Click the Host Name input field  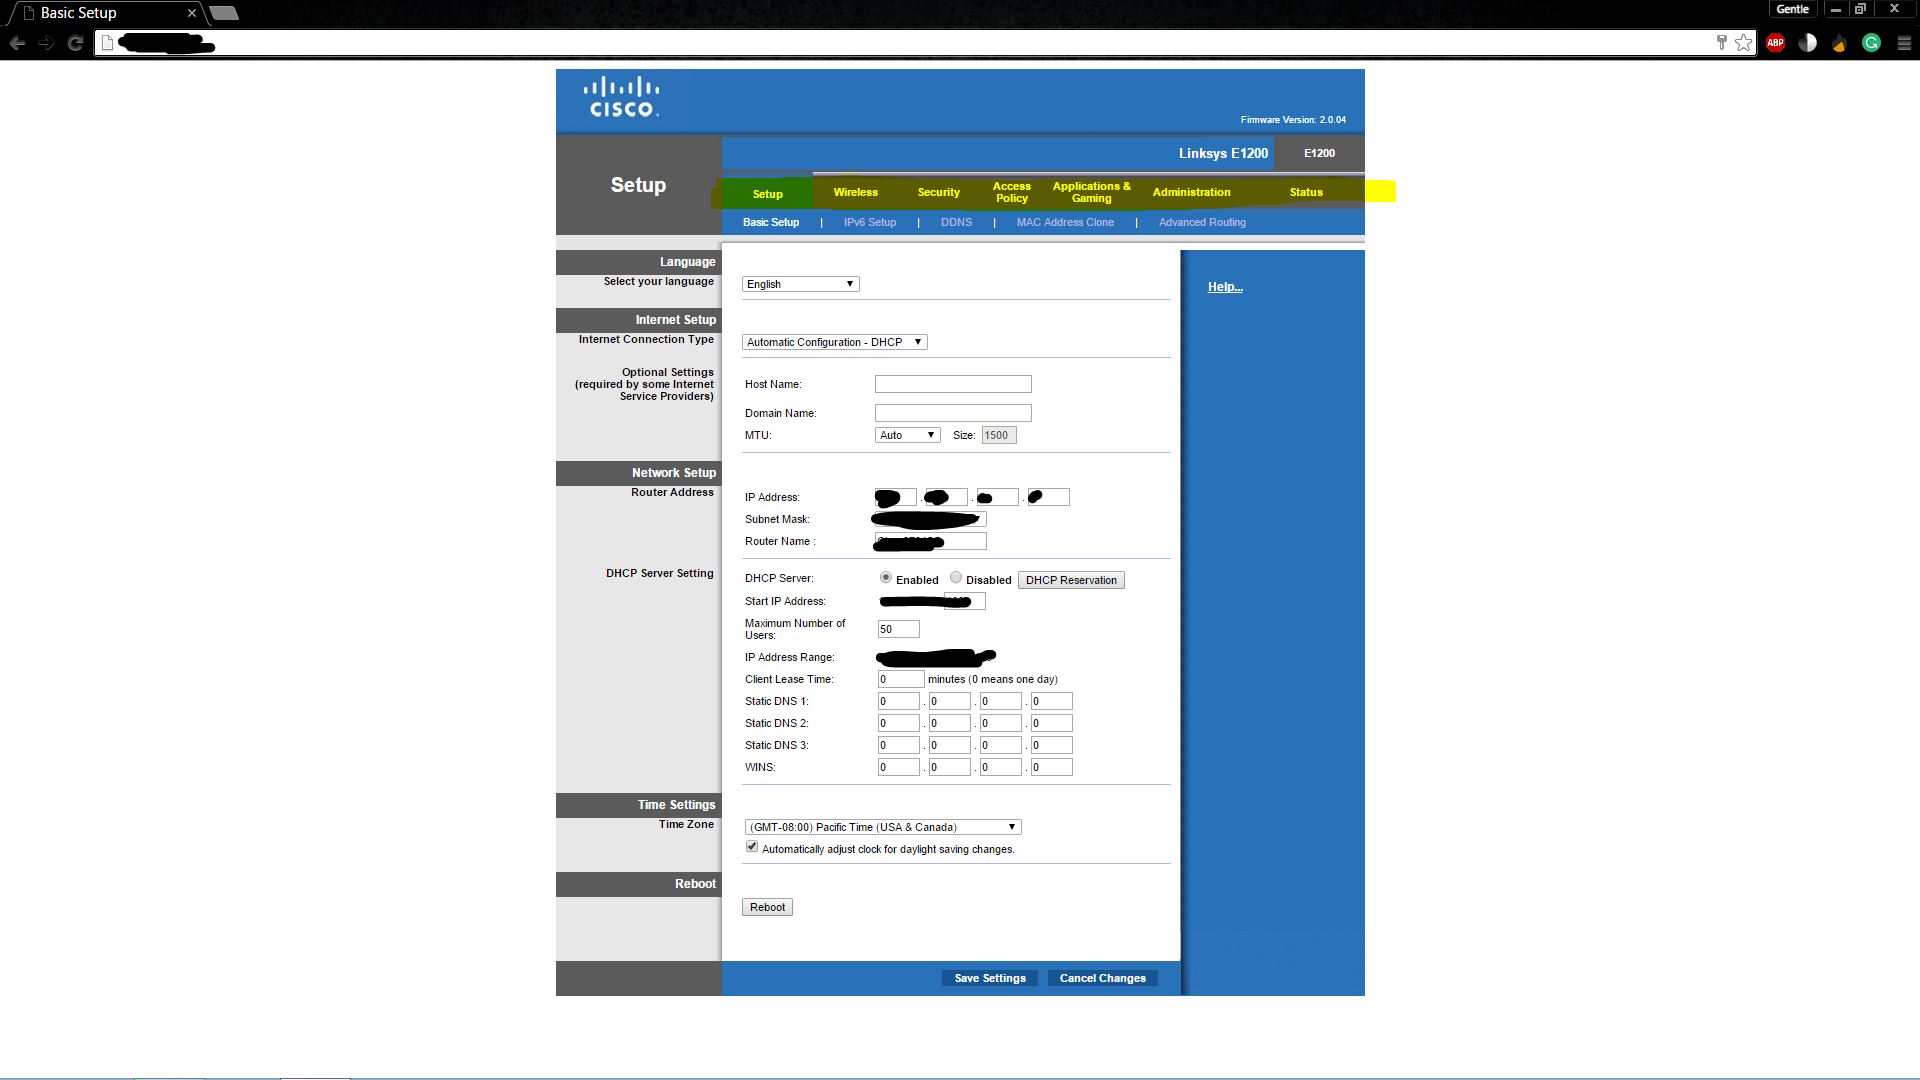tap(952, 384)
